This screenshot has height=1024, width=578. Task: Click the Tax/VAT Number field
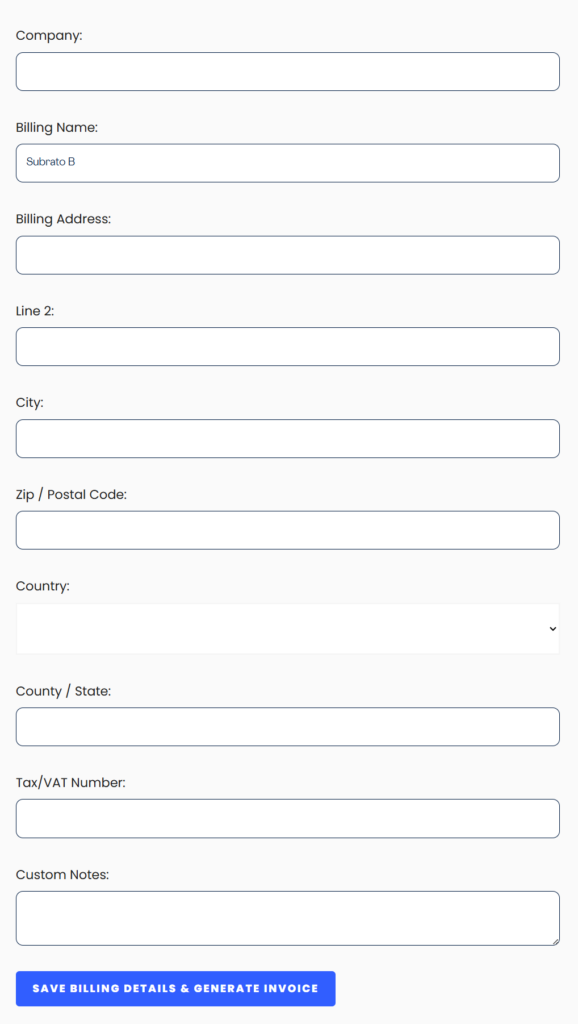click(x=287, y=818)
